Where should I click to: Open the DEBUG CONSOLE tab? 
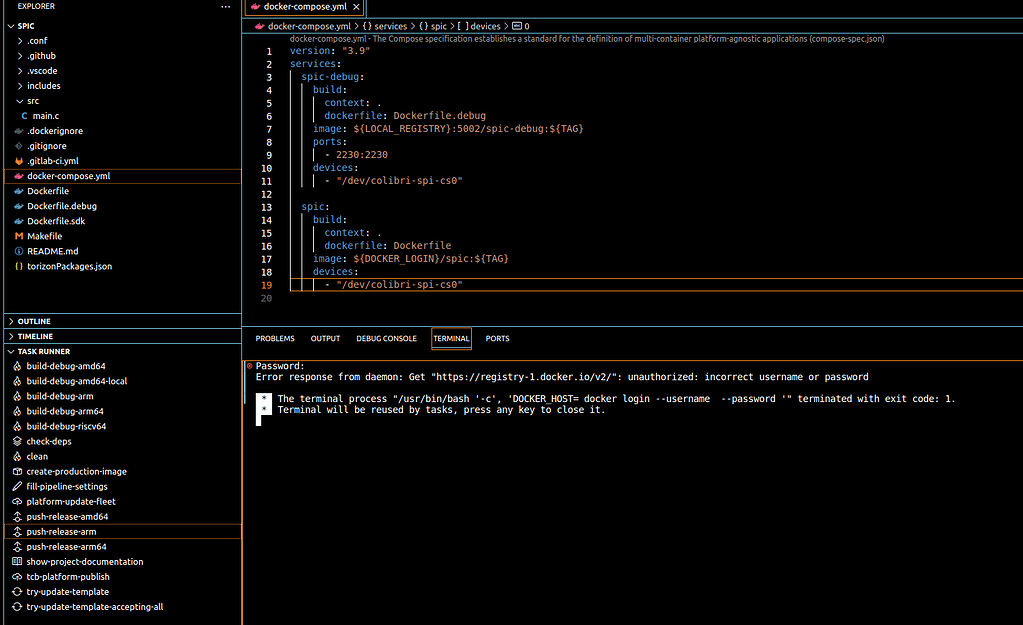pyautogui.click(x=386, y=338)
